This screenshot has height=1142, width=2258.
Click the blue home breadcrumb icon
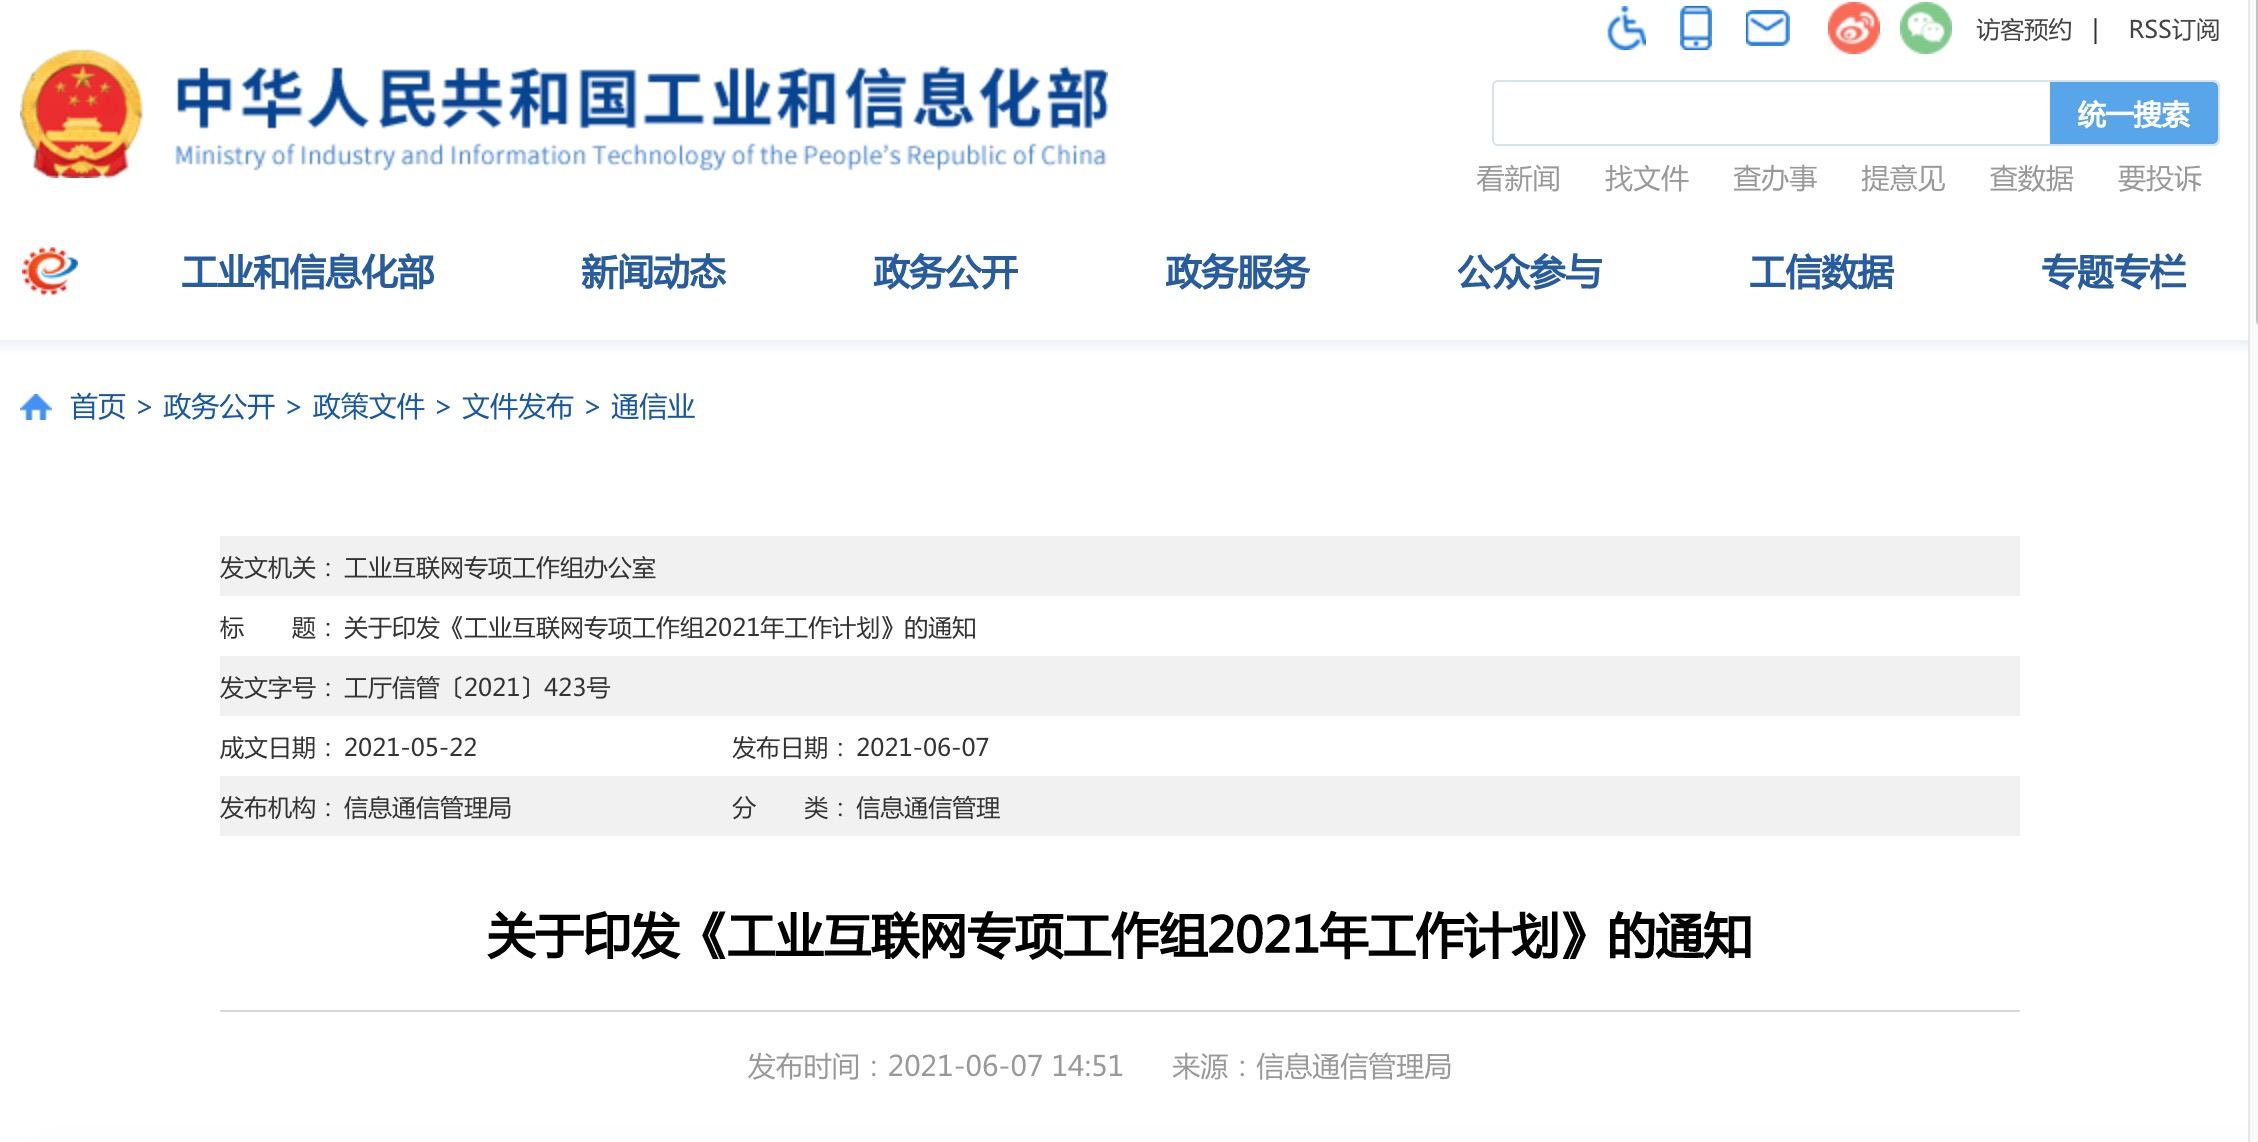36,407
